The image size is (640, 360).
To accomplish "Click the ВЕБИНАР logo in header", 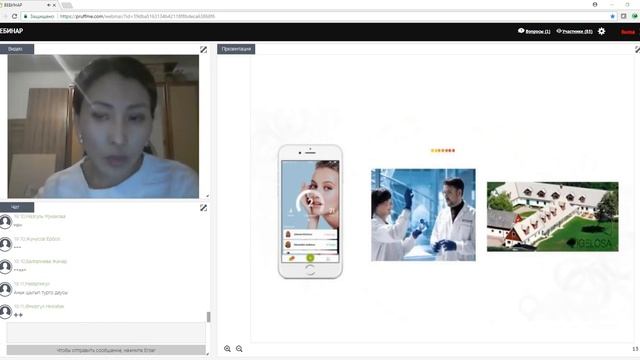I will click(x=11, y=31).
